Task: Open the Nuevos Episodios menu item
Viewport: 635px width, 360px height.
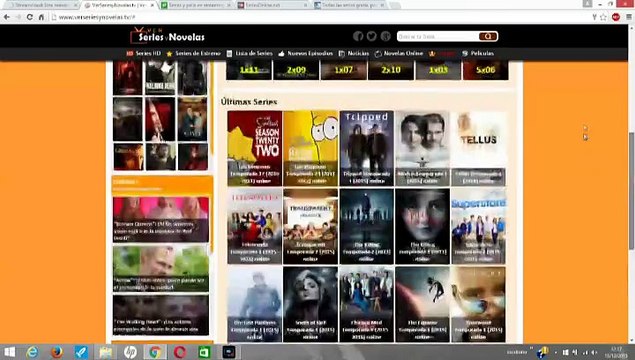Action: (x=306, y=53)
